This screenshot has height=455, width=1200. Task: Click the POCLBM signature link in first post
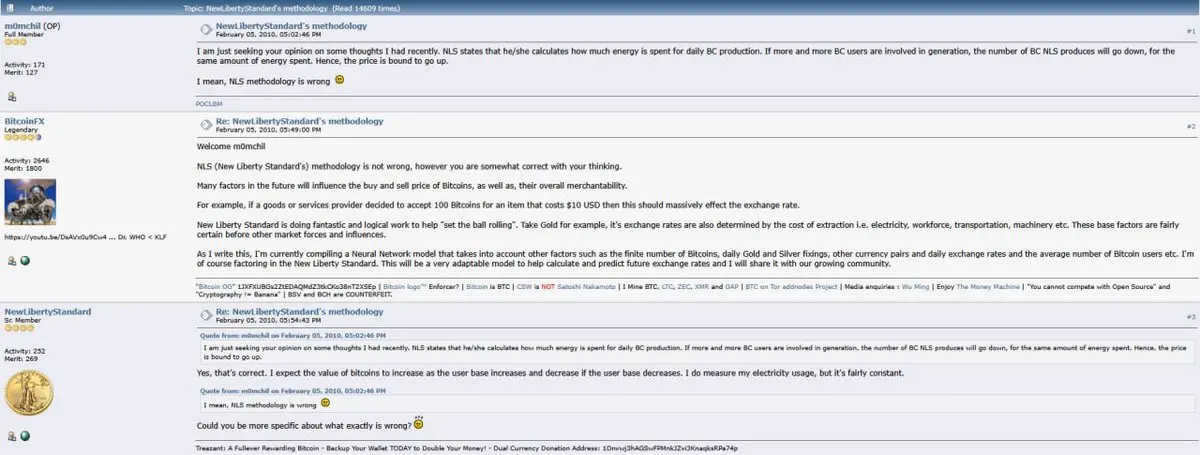click(208, 104)
